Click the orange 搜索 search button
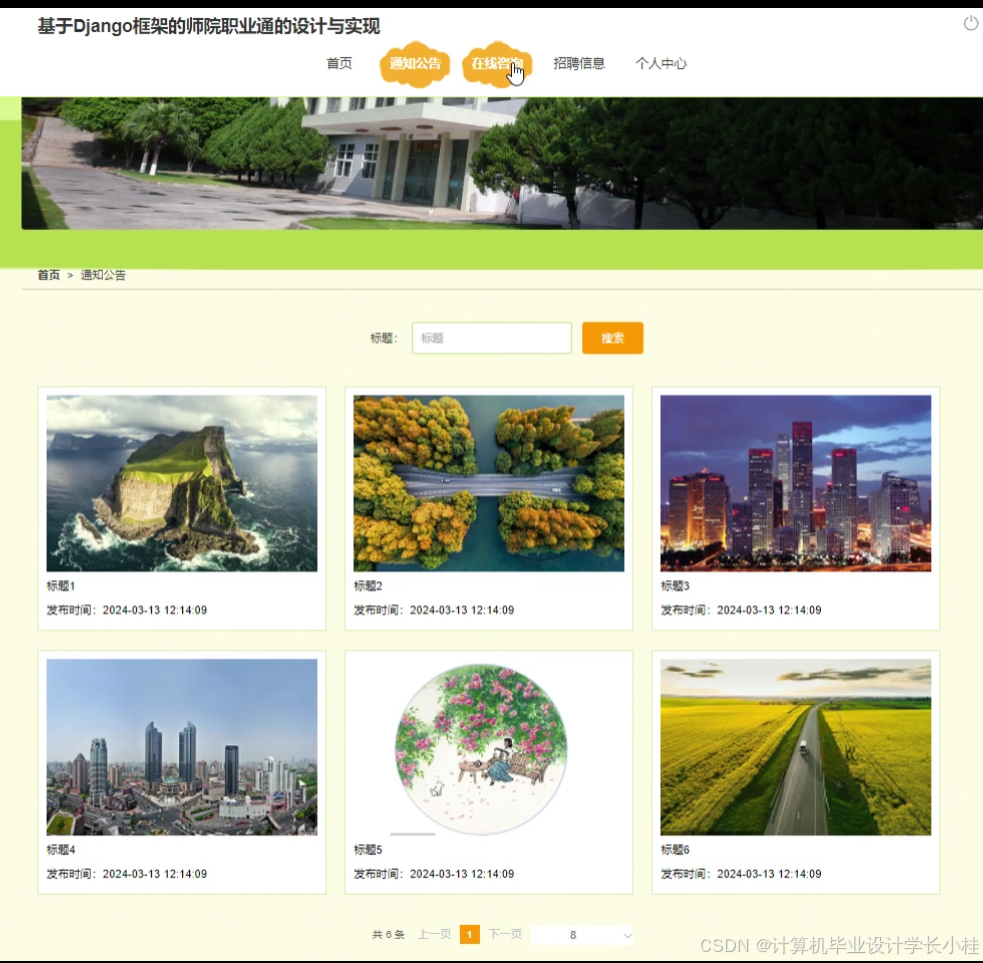983x963 pixels. [x=612, y=338]
